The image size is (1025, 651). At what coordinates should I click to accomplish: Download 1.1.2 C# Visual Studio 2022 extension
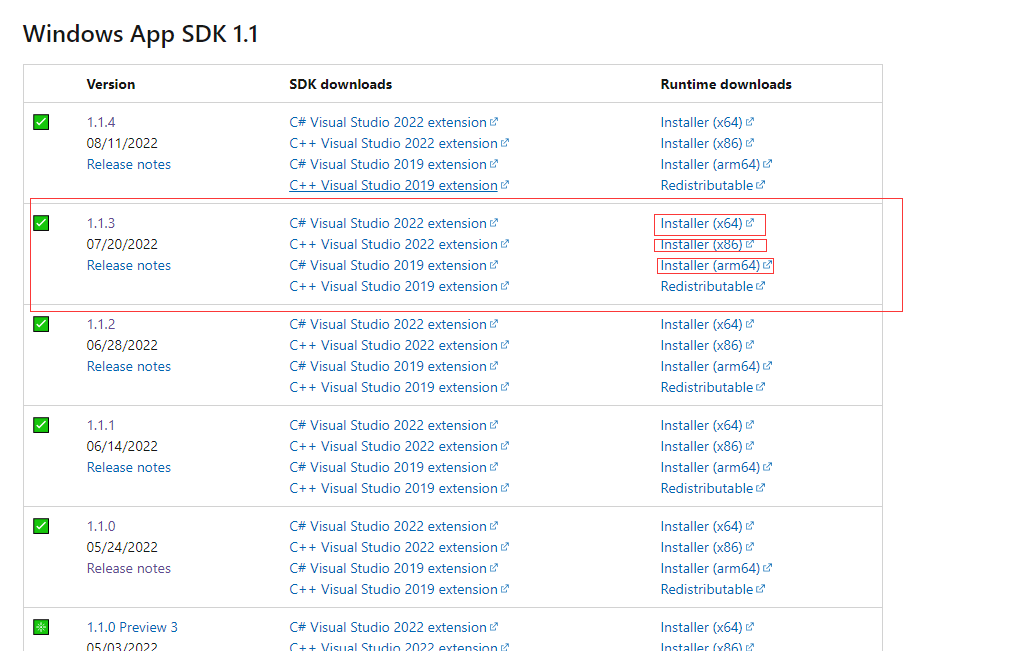tap(394, 324)
